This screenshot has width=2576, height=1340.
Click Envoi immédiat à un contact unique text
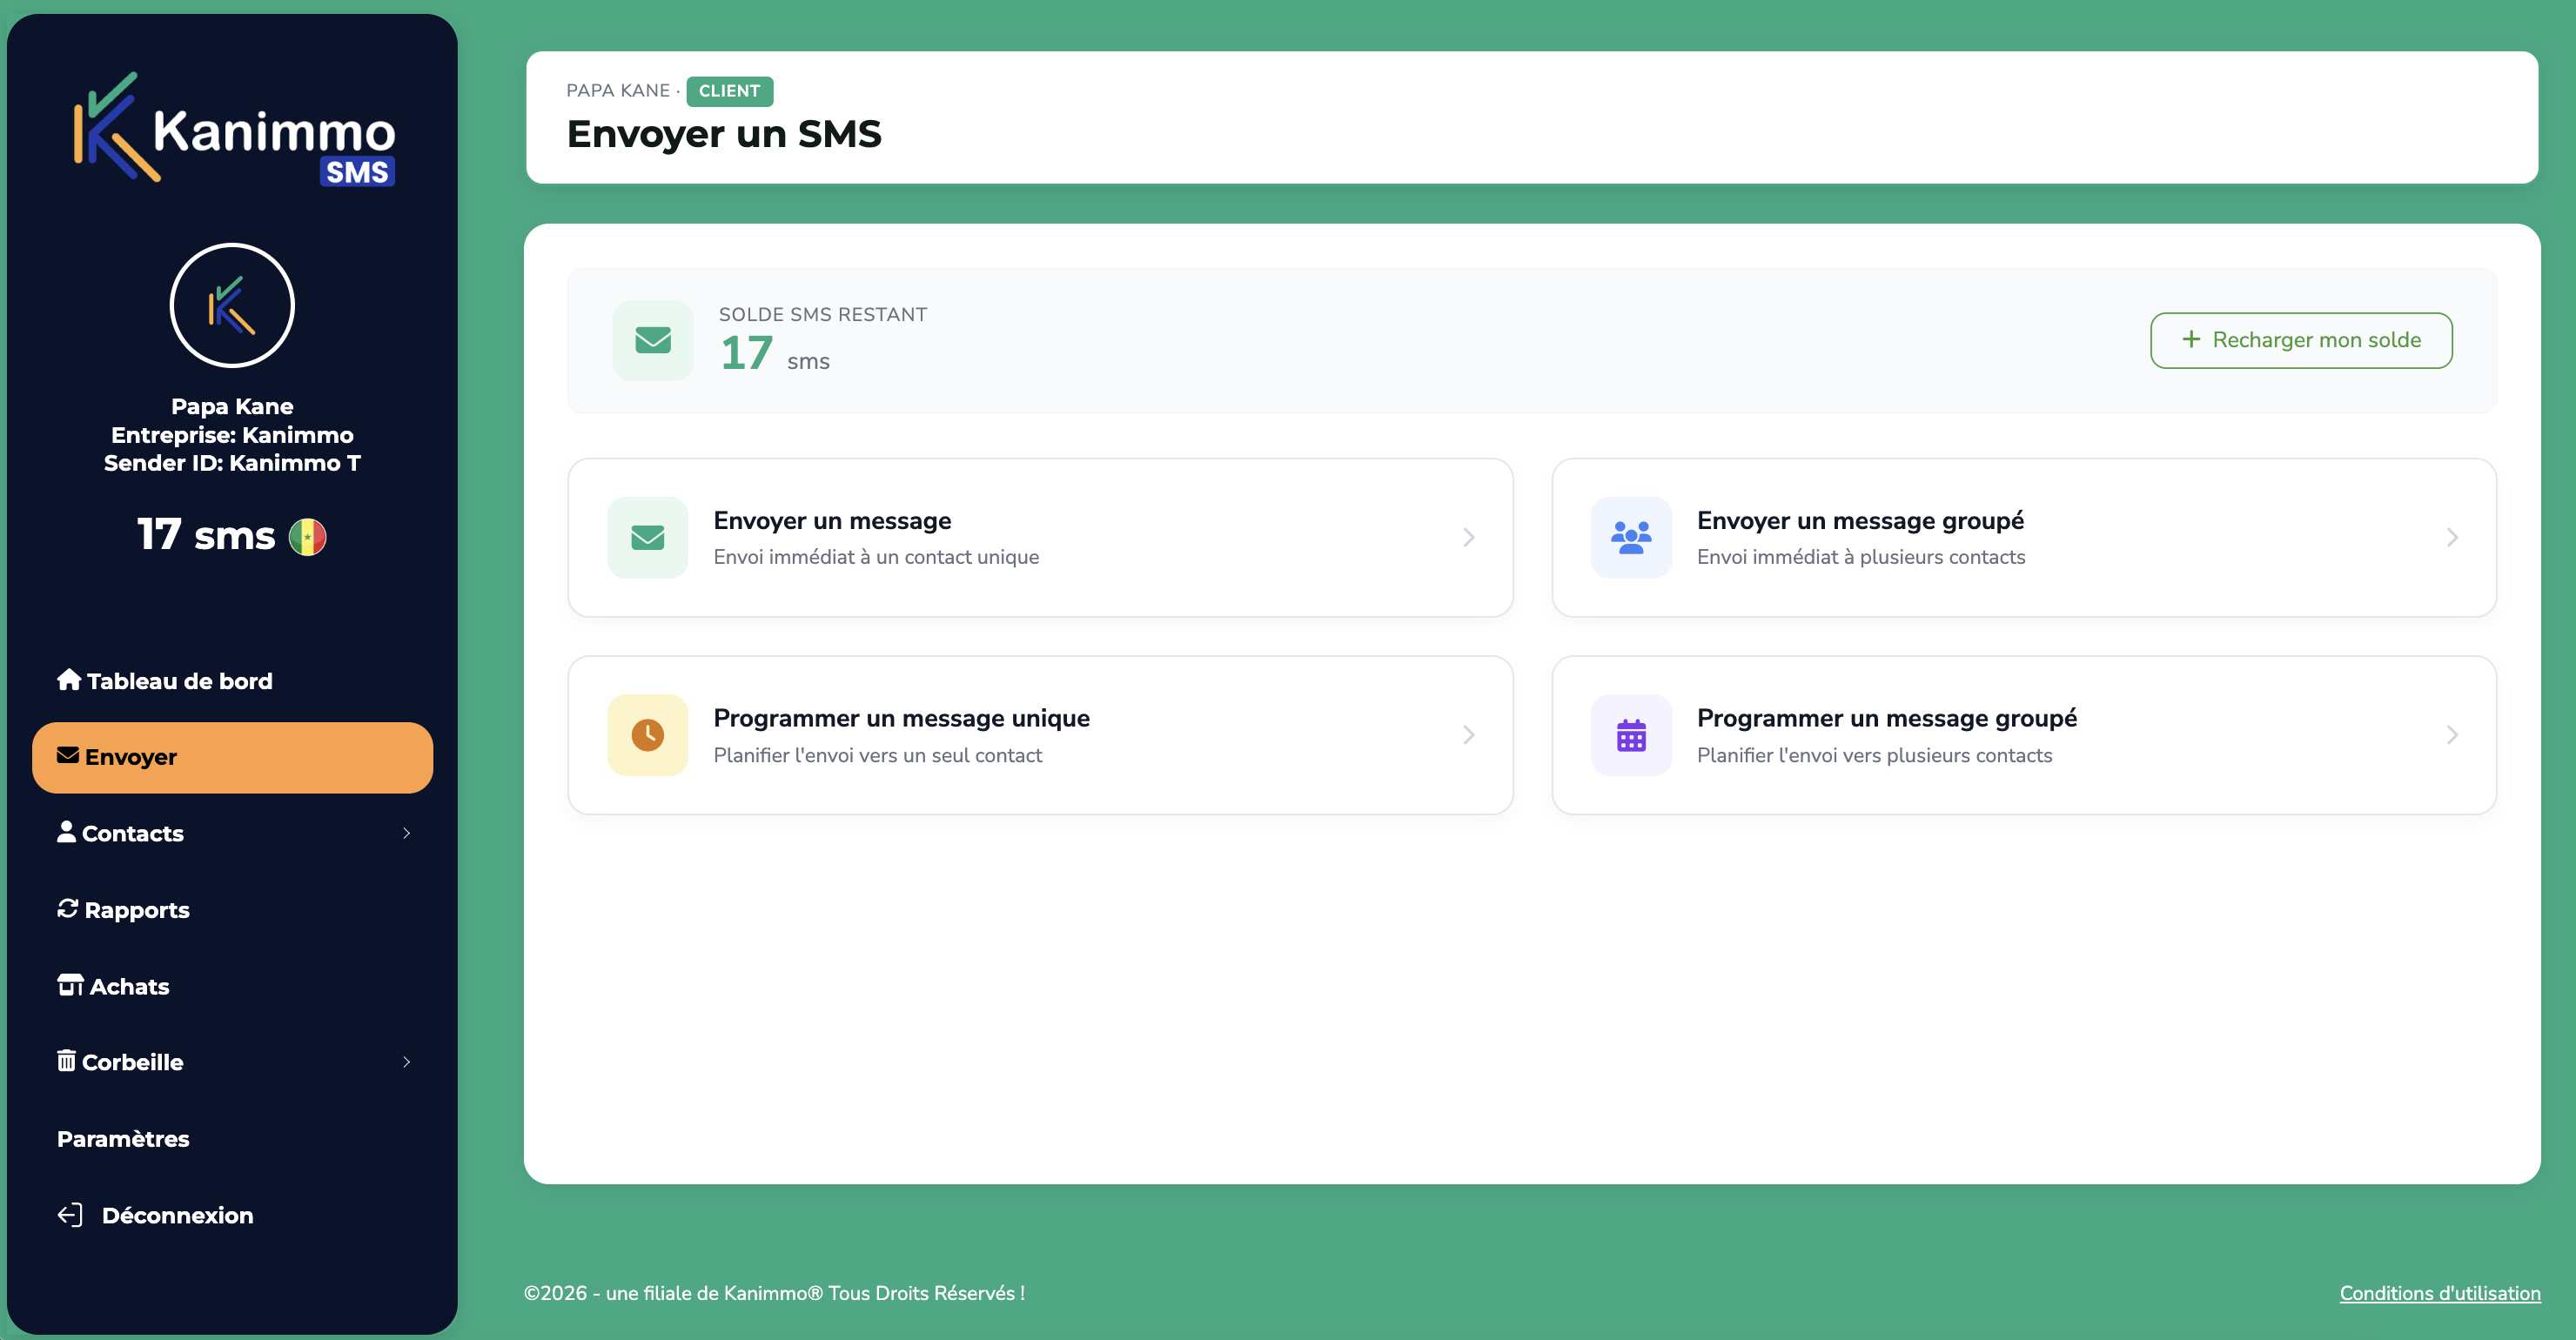[876, 557]
